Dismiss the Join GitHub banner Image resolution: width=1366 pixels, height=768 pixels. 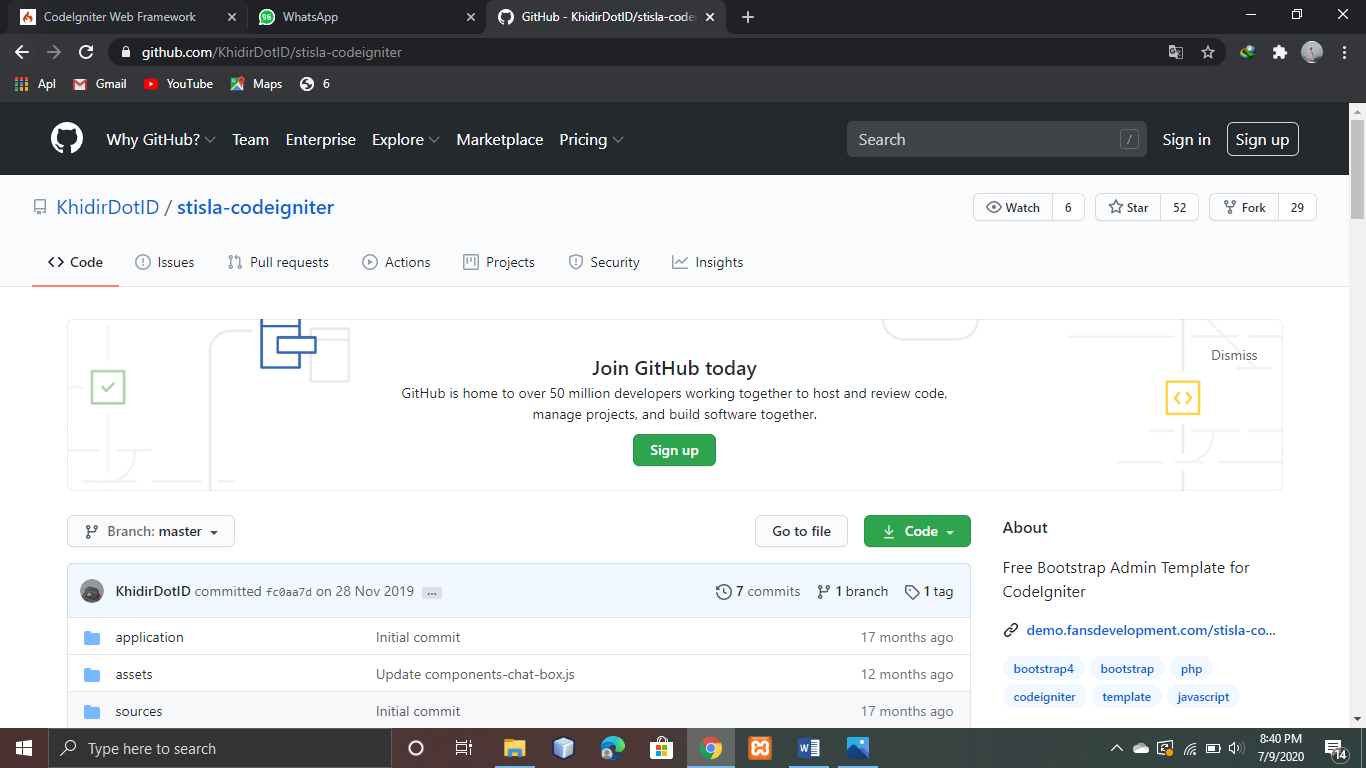pos(1234,355)
